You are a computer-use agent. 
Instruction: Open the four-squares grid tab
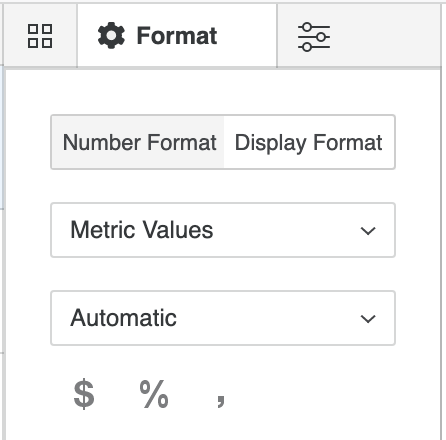tap(40, 36)
